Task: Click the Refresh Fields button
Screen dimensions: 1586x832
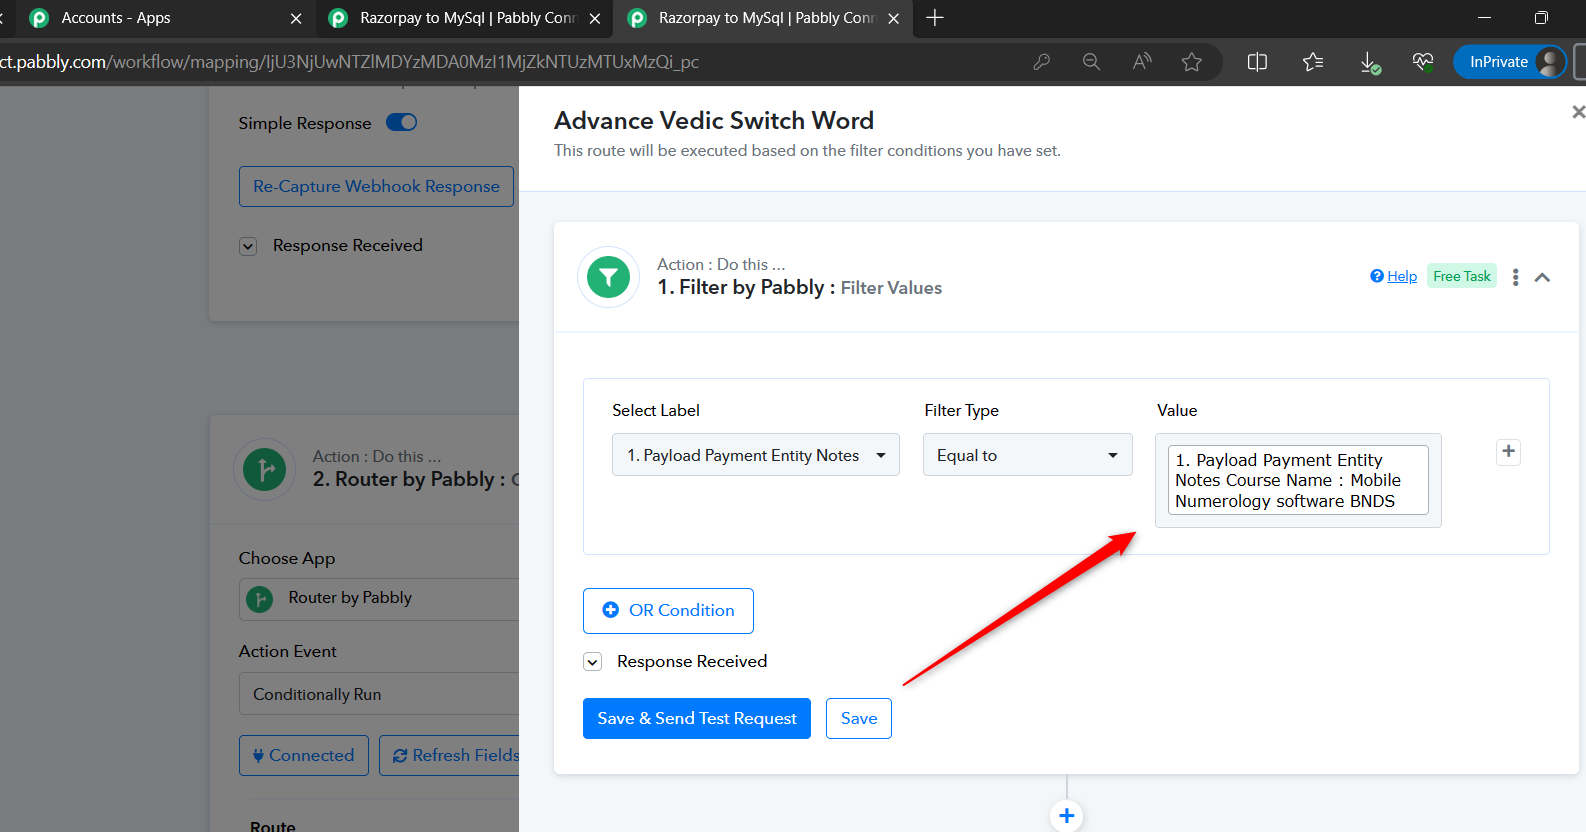Action: [x=450, y=756]
